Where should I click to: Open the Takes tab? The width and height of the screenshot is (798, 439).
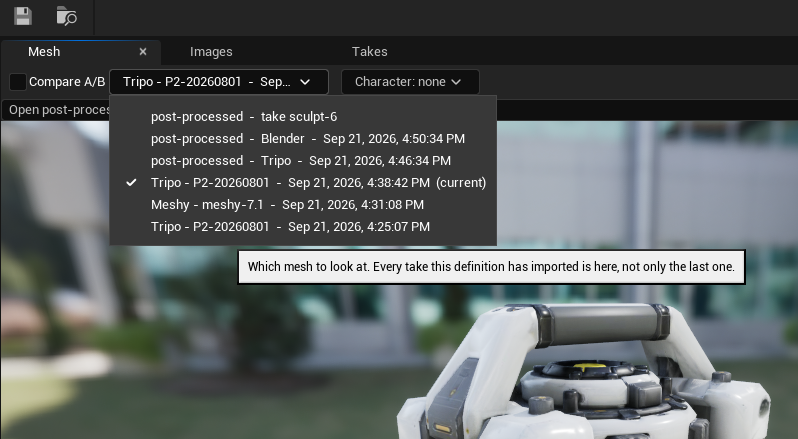(x=369, y=51)
